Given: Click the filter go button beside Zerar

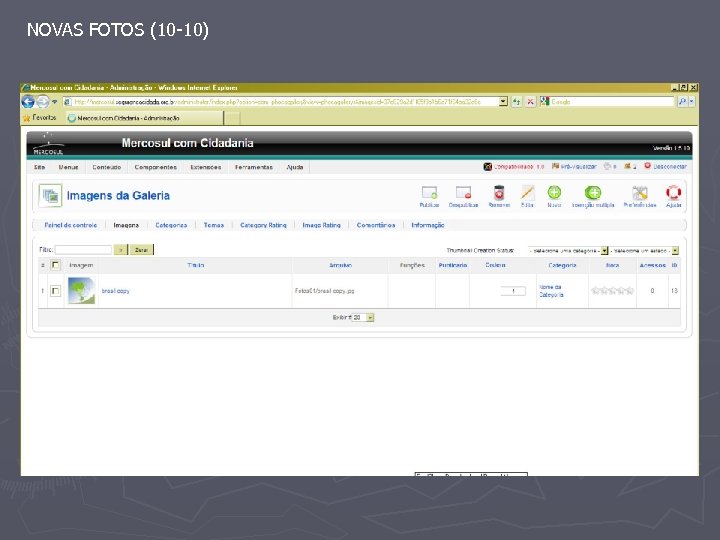Looking at the screenshot, I should 120,250.
